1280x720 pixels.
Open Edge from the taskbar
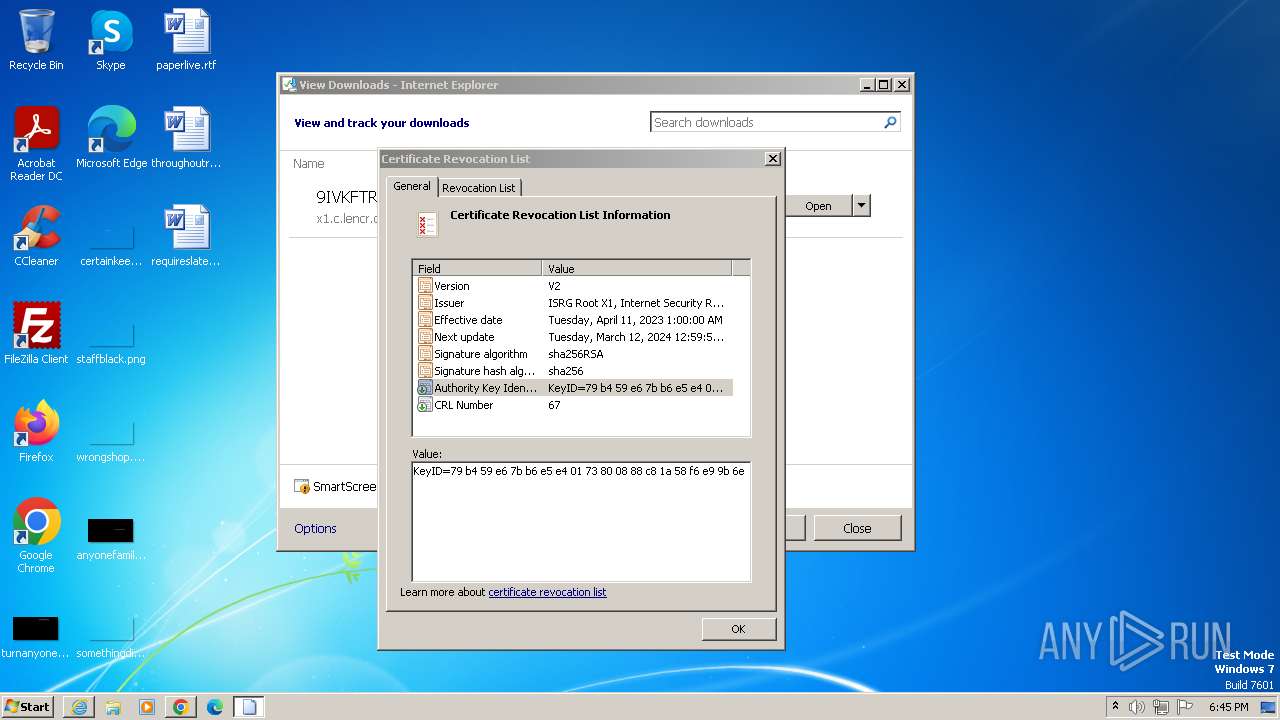coord(215,707)
